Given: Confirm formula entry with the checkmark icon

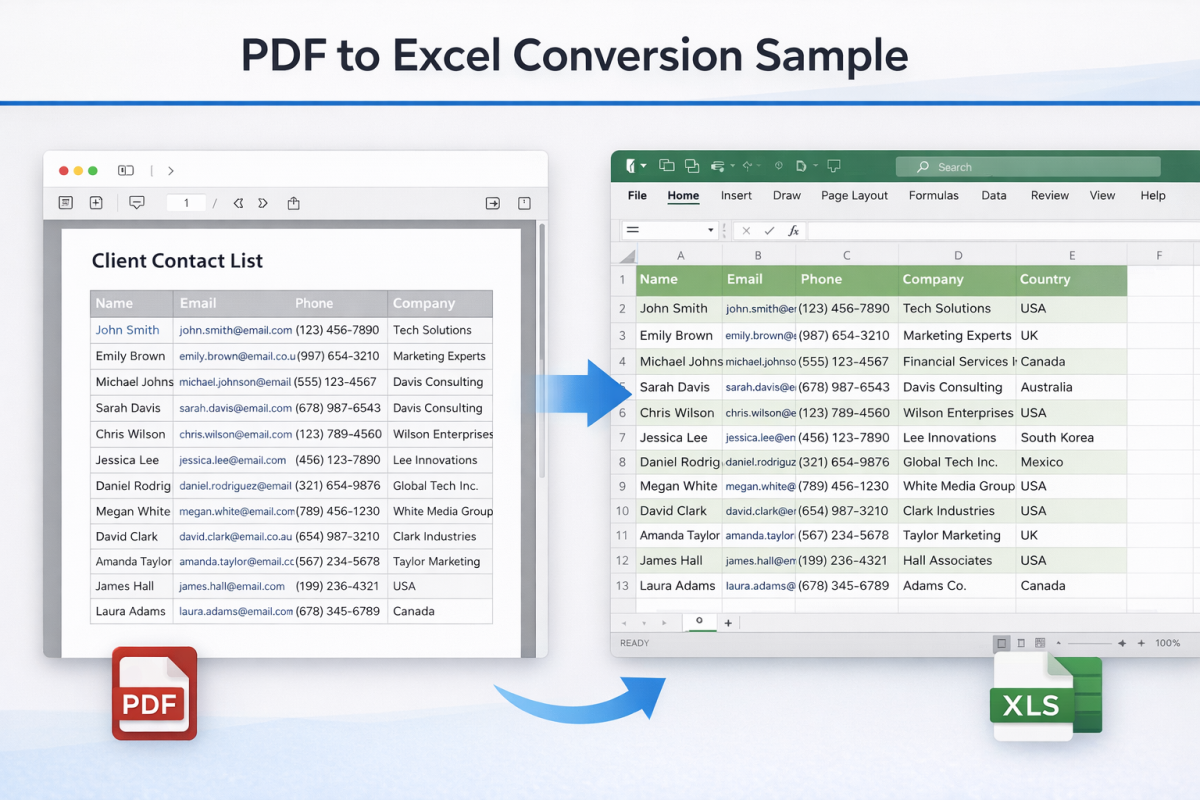Looking at the screenshot, I should pos(769,230).
